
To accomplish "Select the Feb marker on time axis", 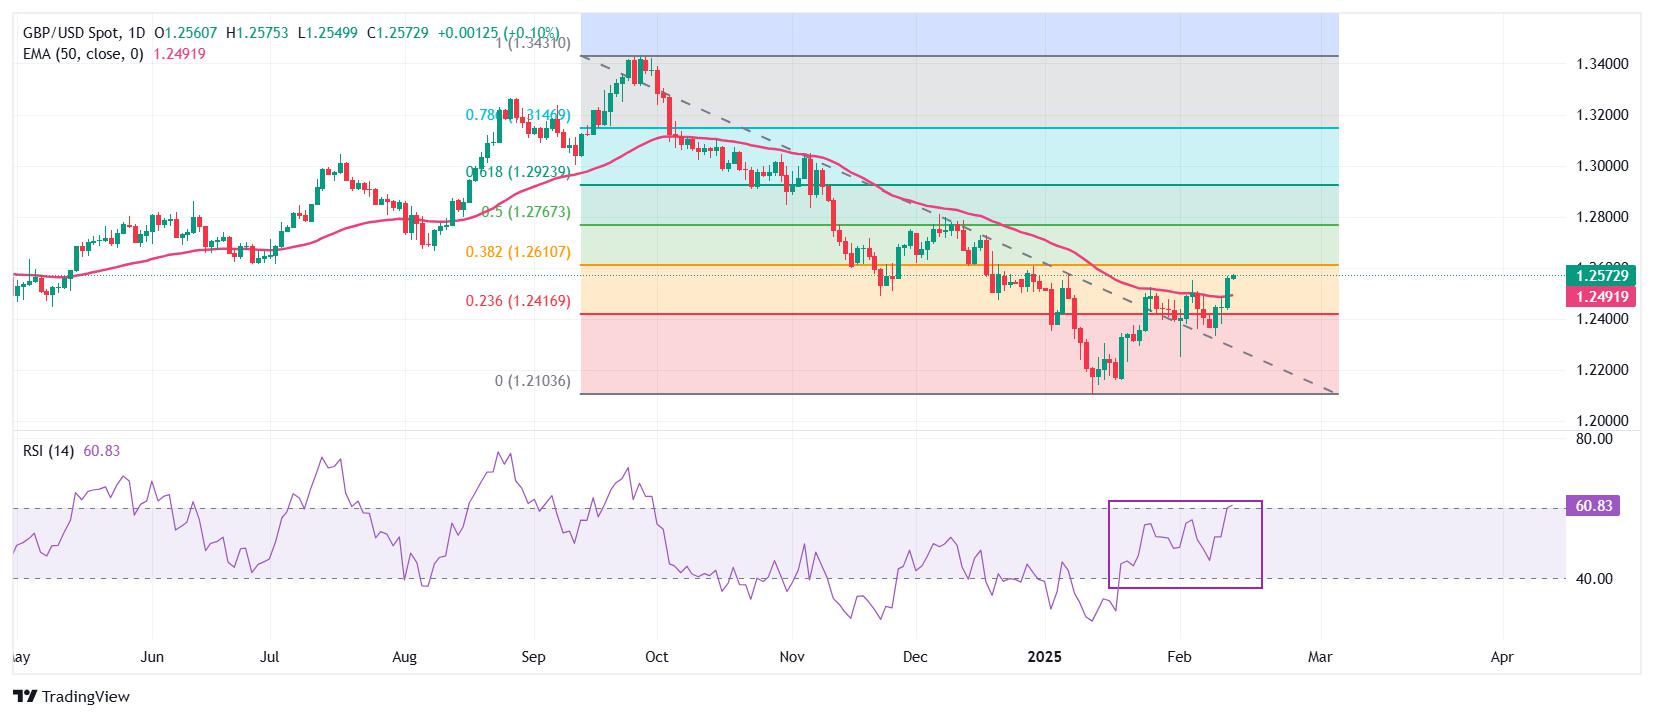I will coord(1180,657).
